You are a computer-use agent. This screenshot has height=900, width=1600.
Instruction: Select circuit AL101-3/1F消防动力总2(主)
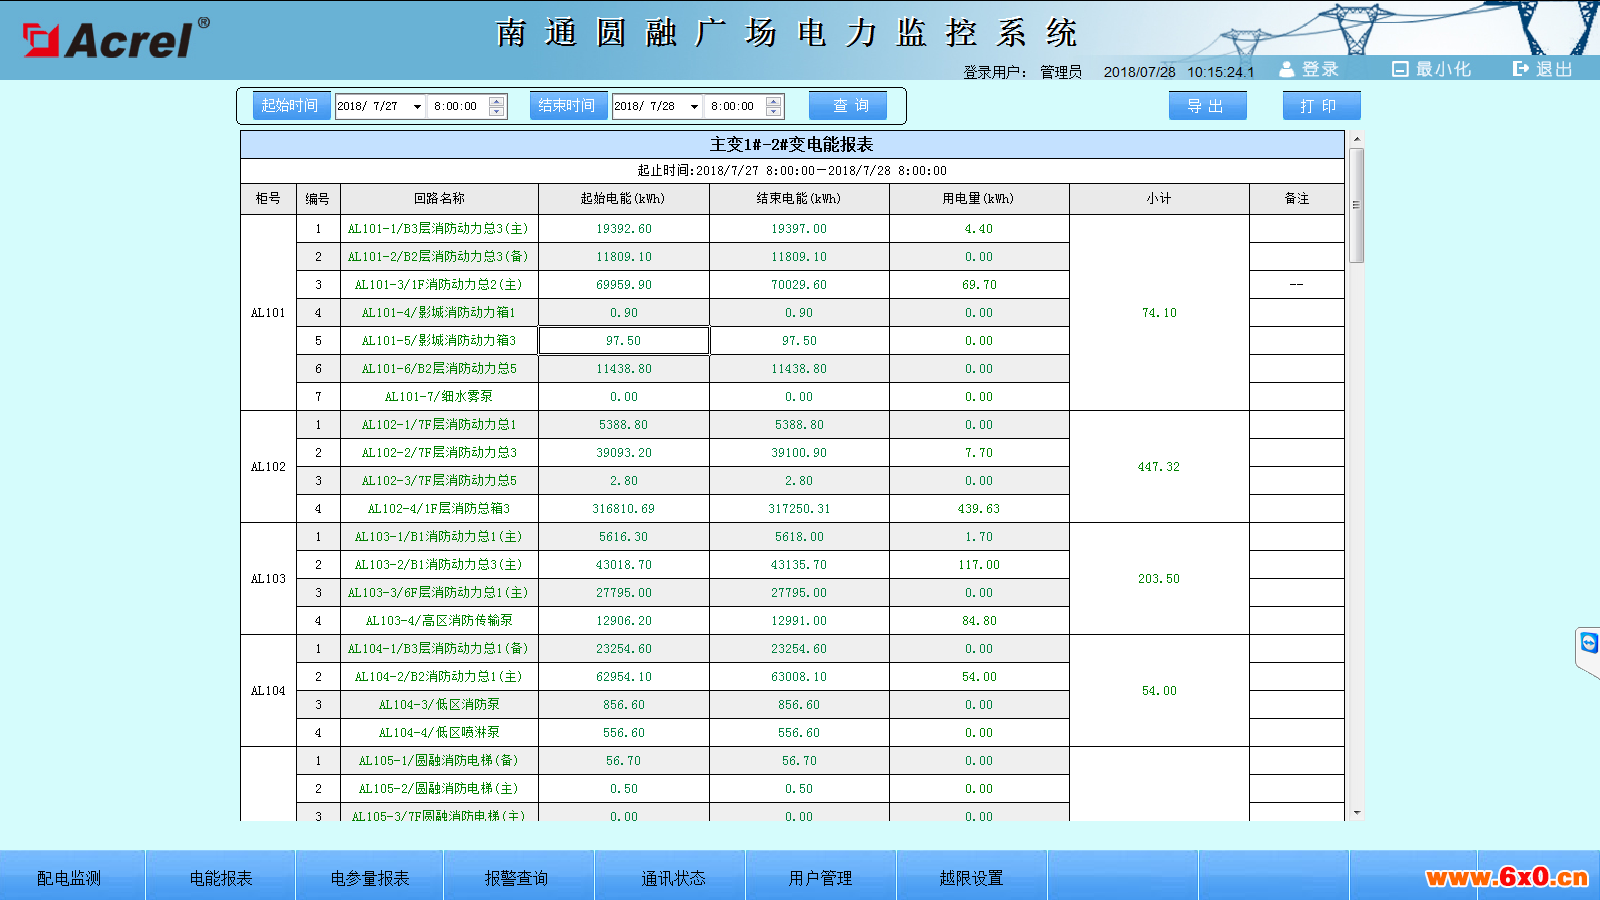[439, 285]
